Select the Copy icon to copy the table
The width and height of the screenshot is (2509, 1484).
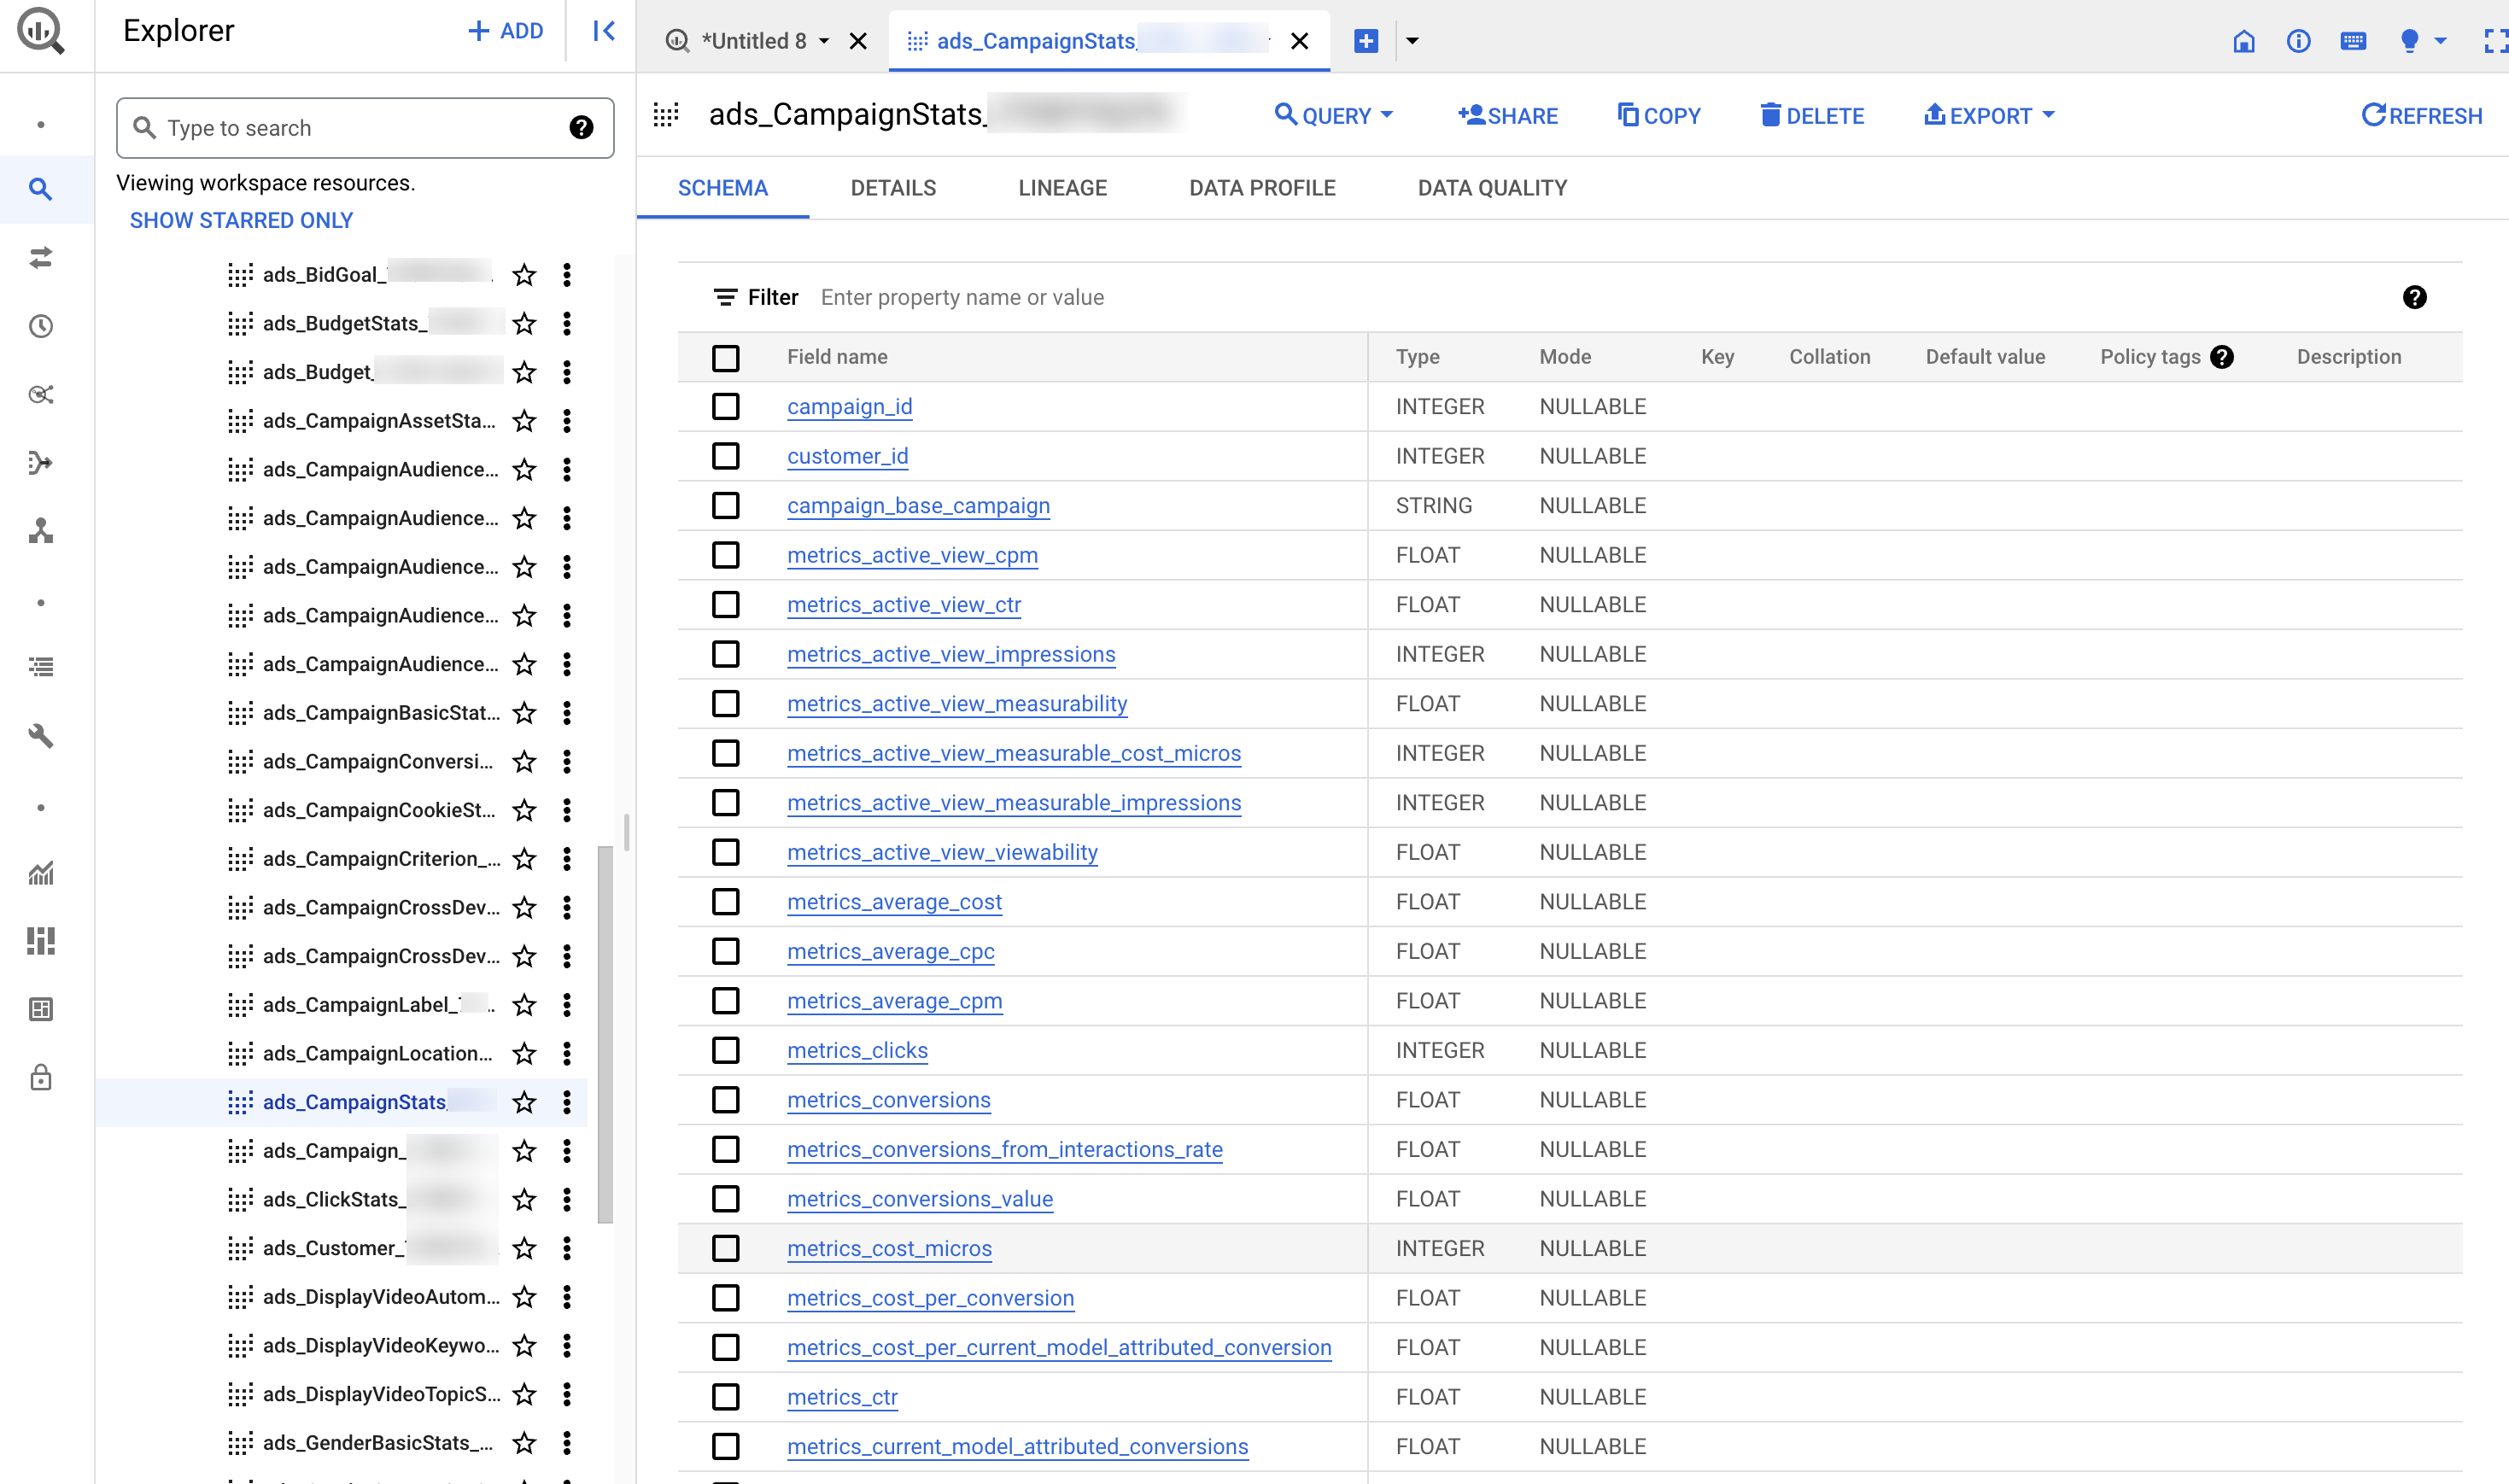[x=1658, y=115]
